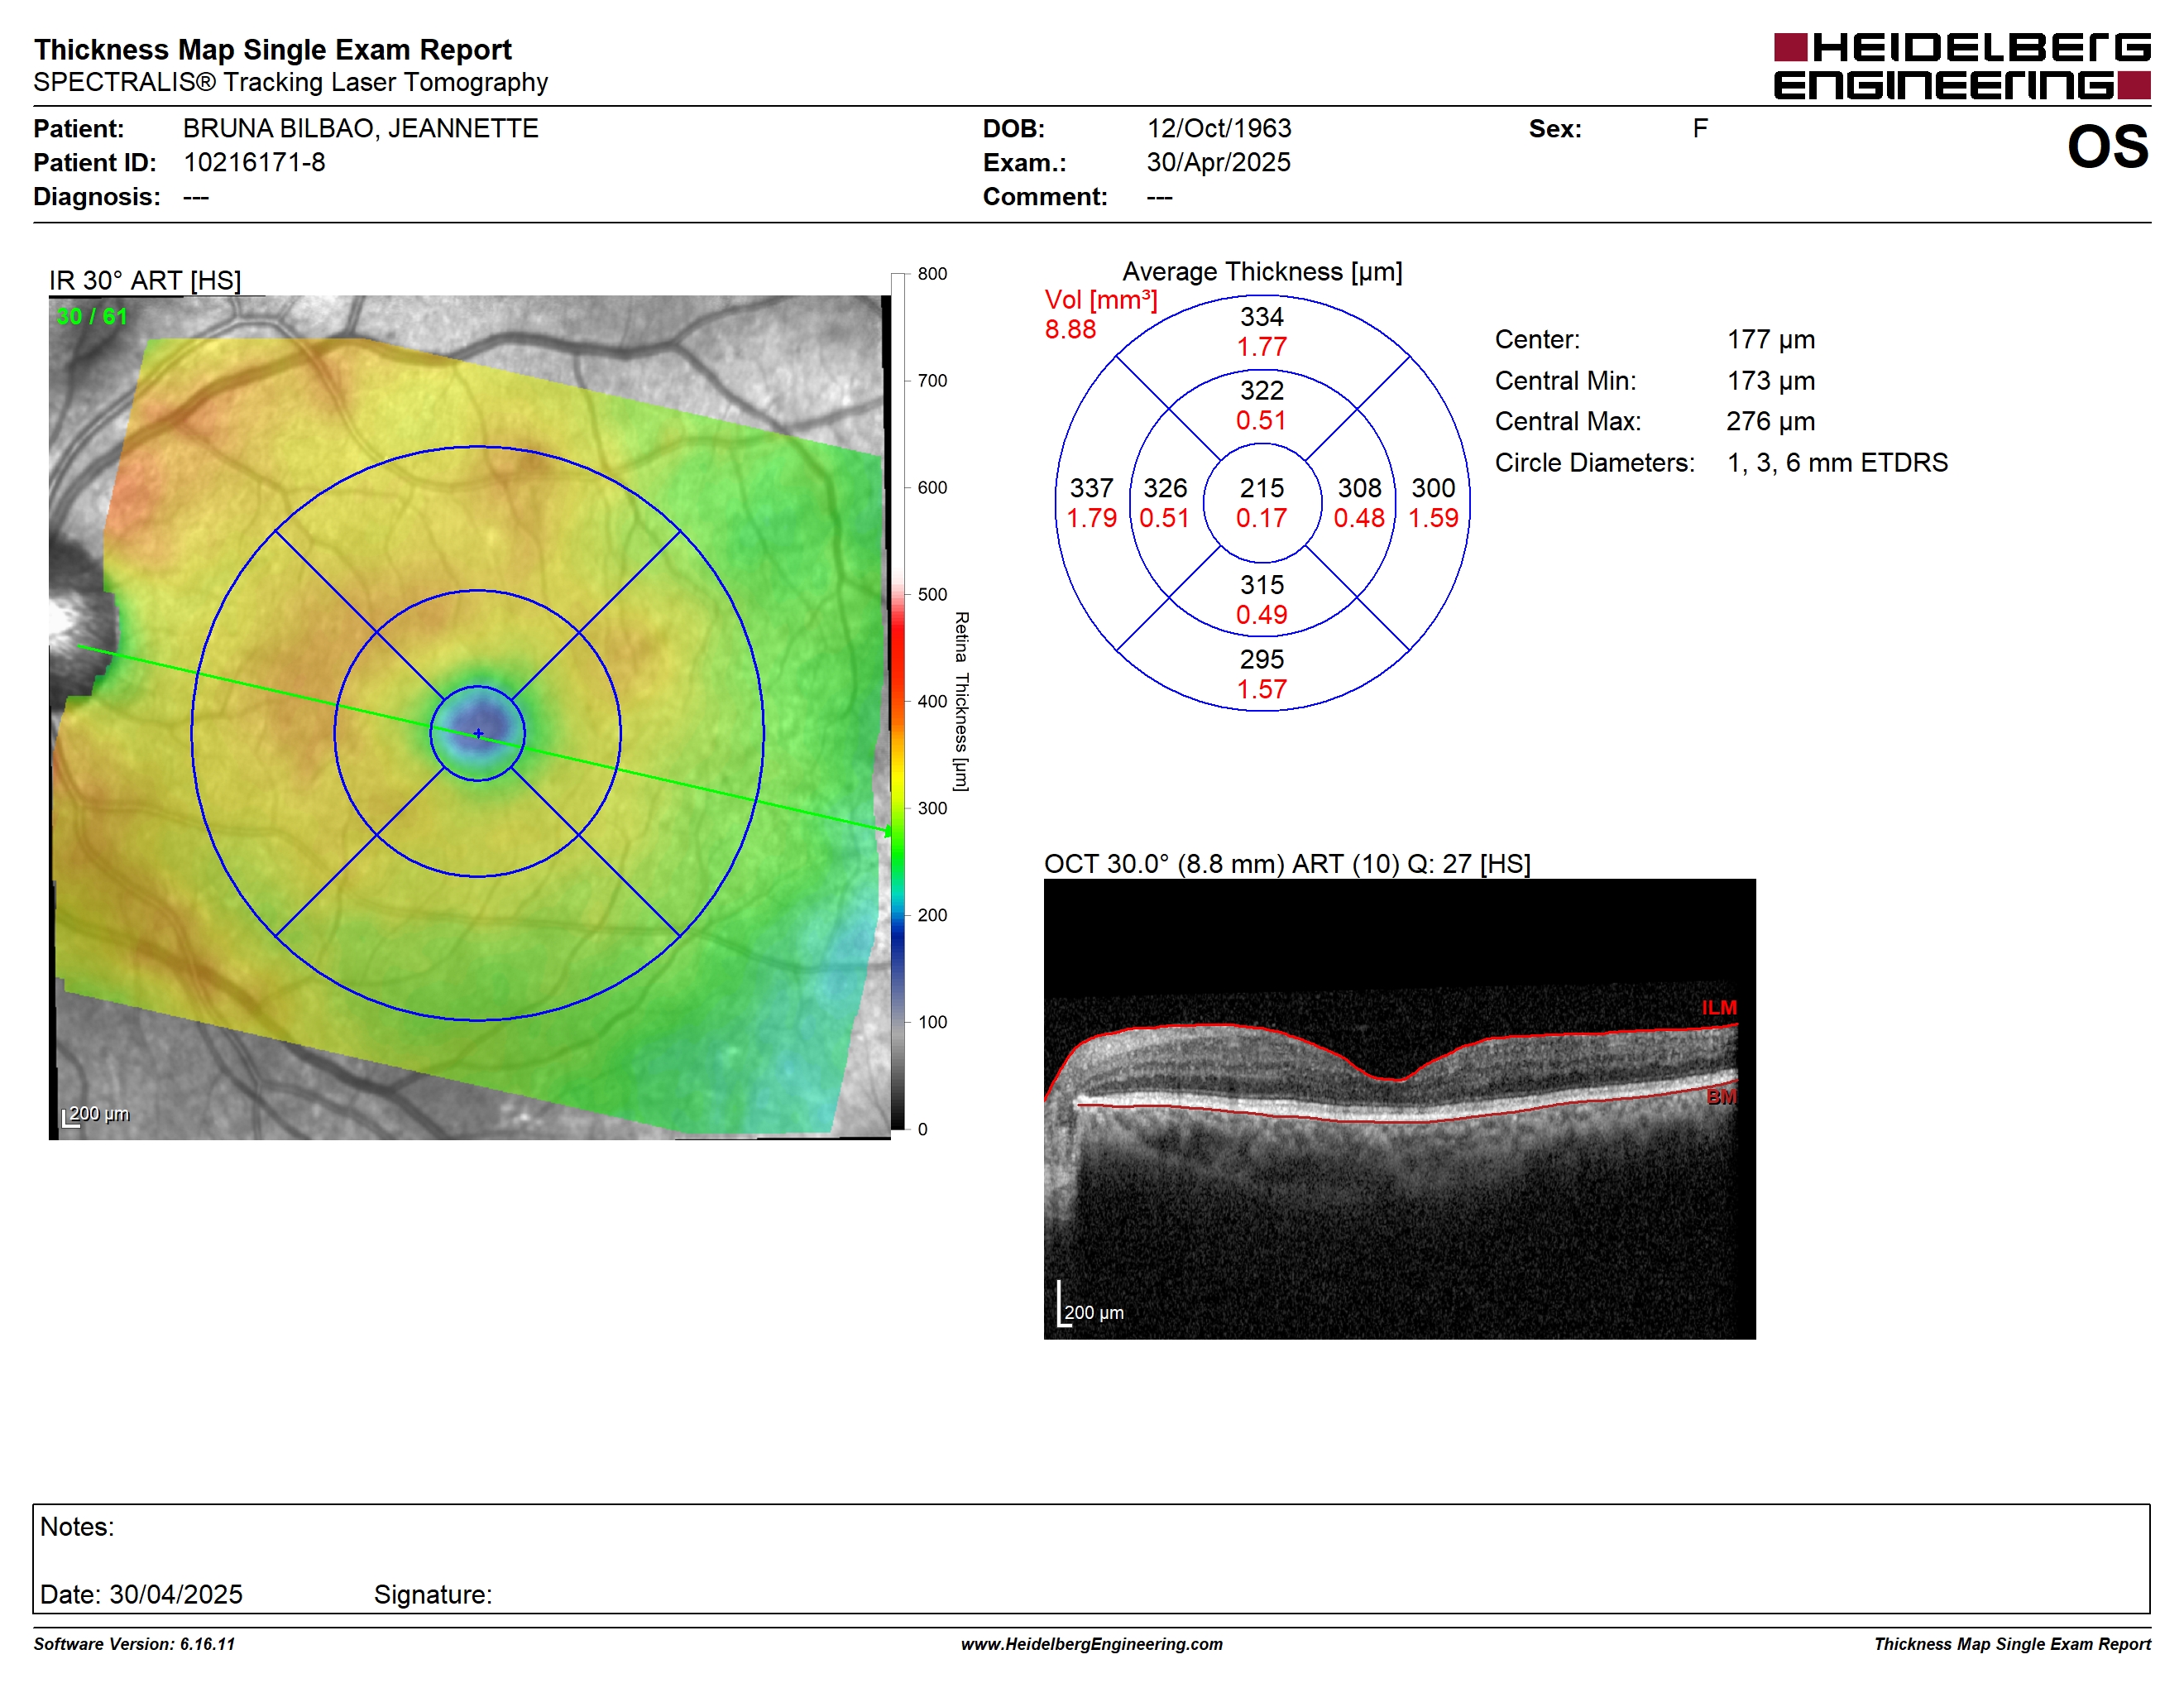Screen dimensions: 2184x1688
Task: Click the outer inferior volume 1.57
Action: pos(1261,689)
